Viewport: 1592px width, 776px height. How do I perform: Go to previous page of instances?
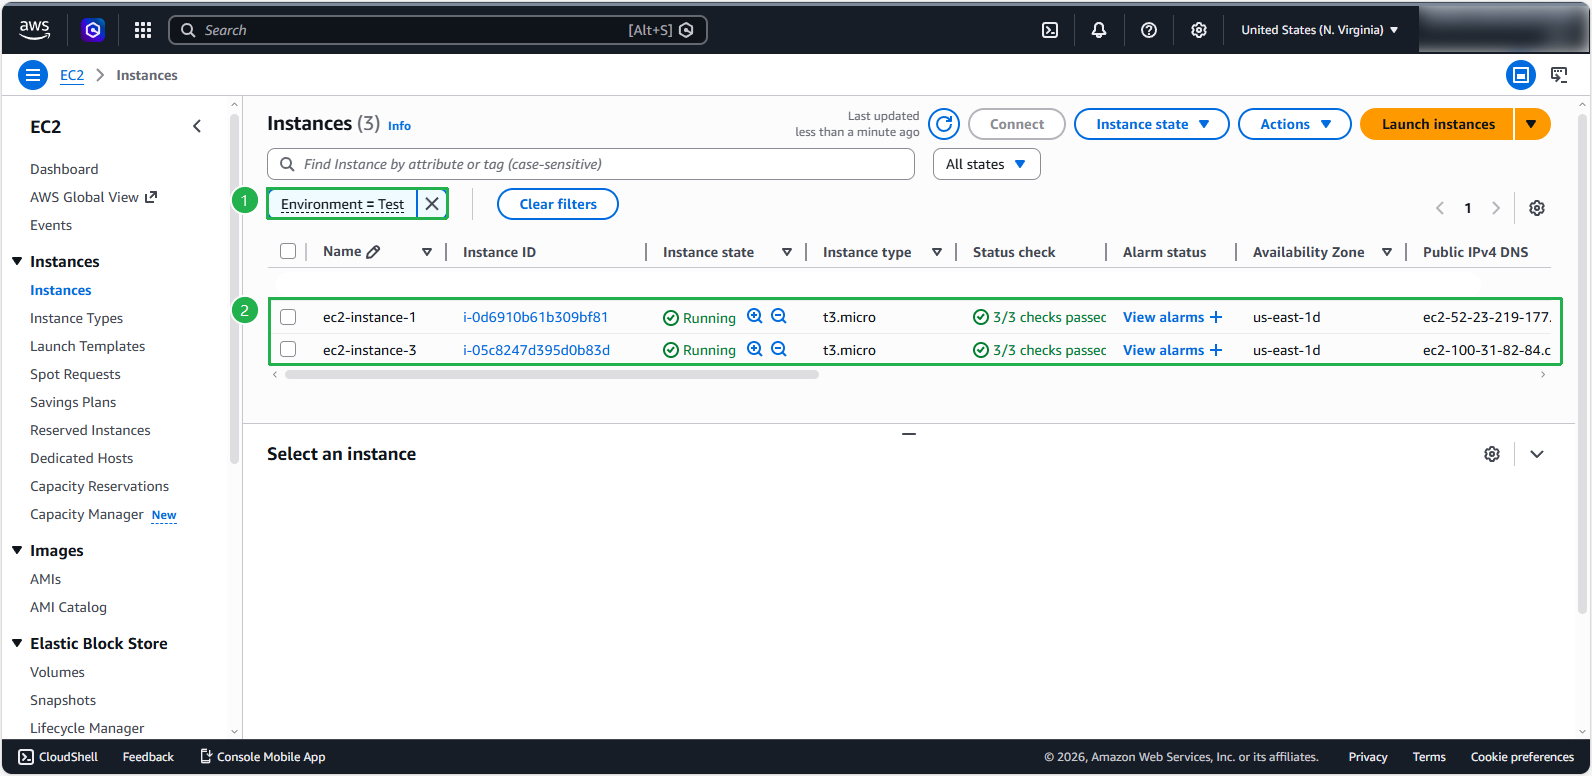tap(1440, 208)
